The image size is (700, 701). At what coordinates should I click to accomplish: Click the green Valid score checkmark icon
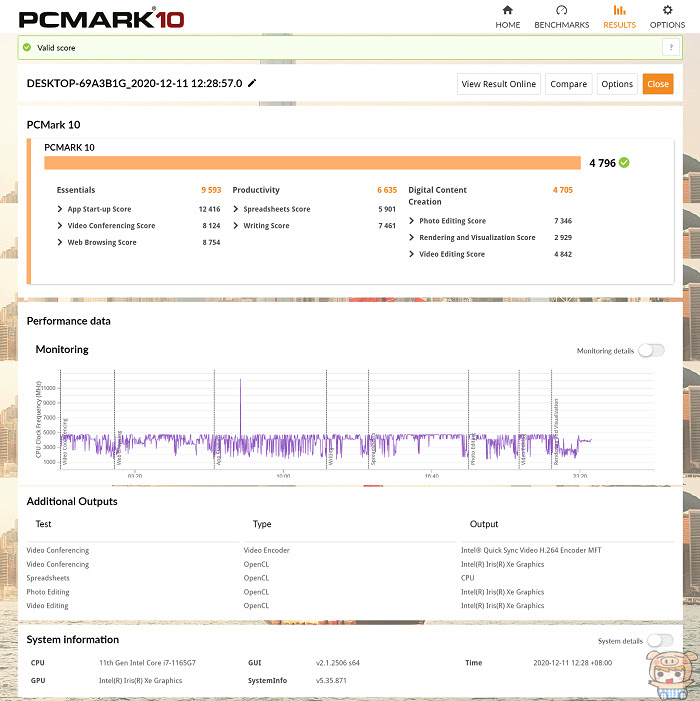point(27,47)
